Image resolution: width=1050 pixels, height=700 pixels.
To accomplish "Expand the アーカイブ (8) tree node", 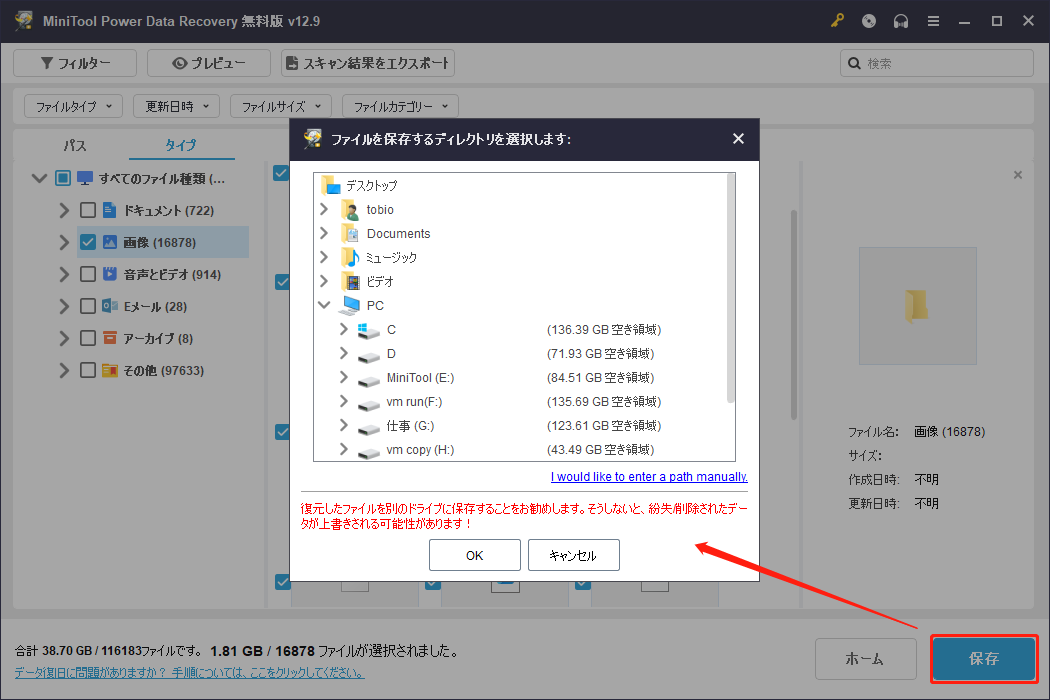I will (64, 338).
